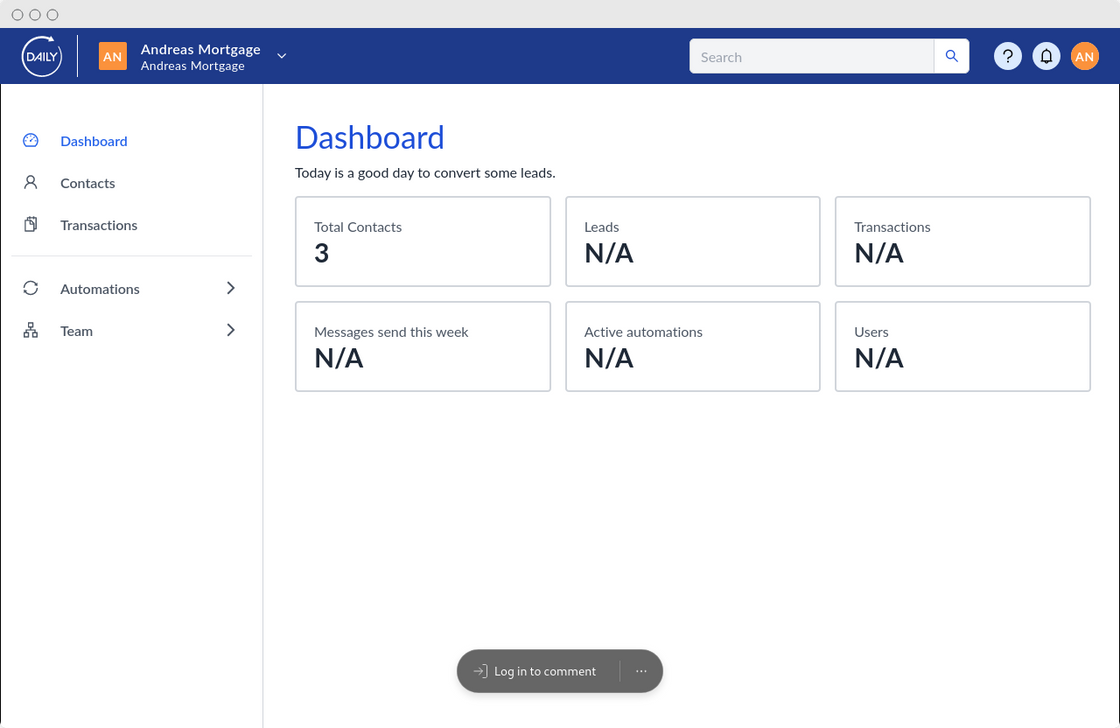Open the Total Contacts card
1120x728 pixels.
tap(422, 241)
